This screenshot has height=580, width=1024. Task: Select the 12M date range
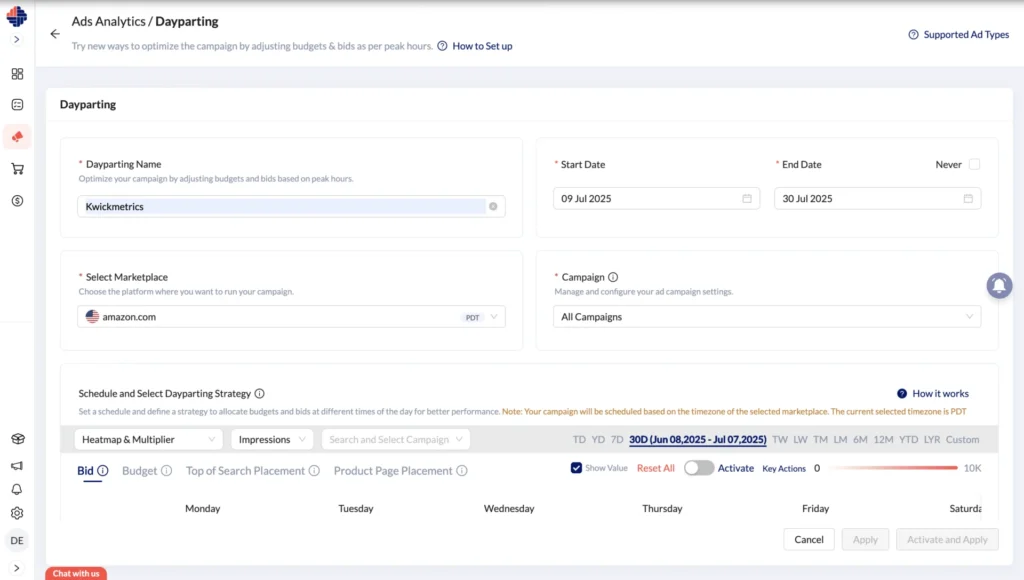coord(883,440)
